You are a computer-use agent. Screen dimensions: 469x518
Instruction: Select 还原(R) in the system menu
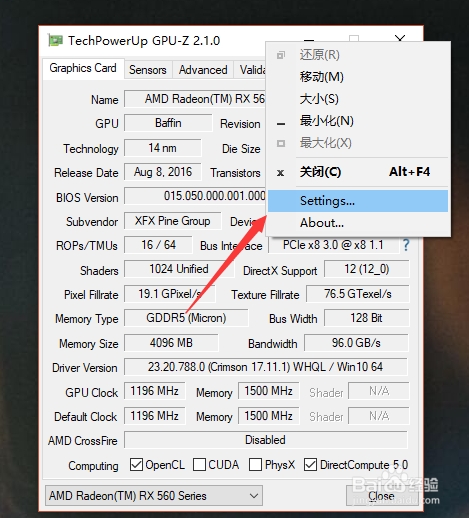point(358,55)
